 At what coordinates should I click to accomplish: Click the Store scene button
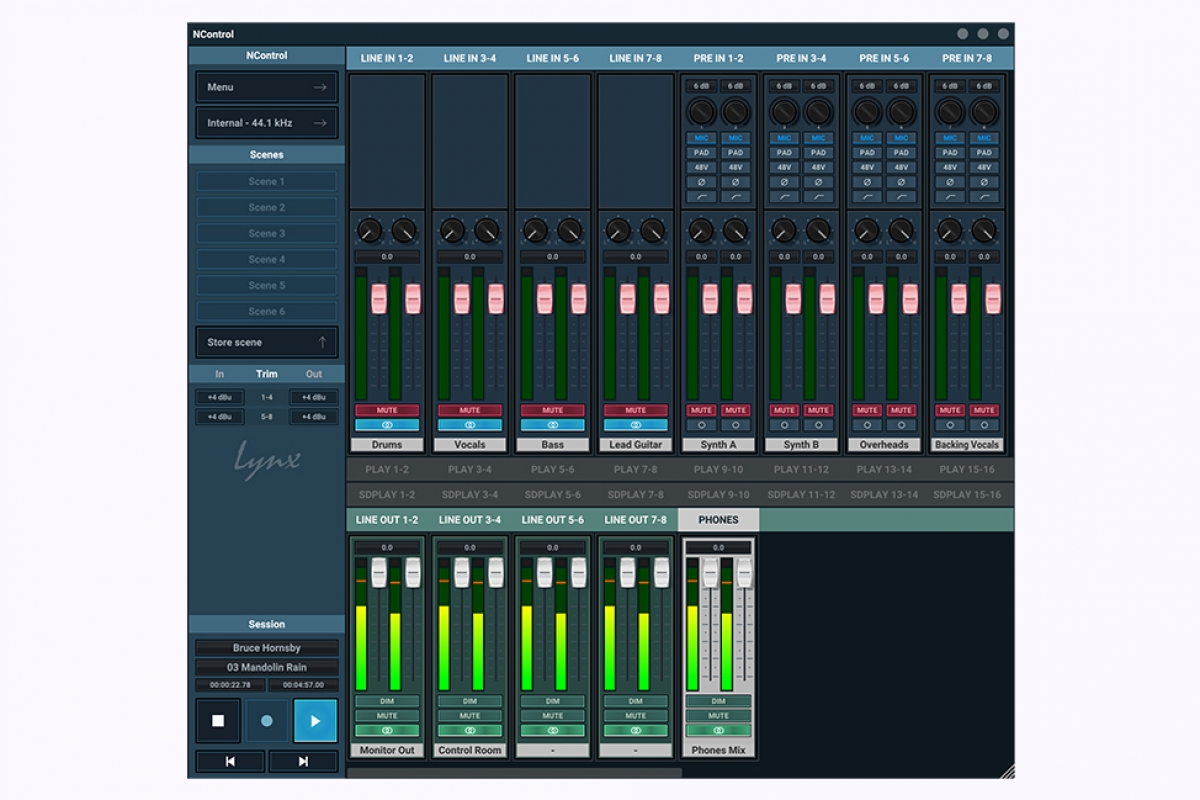pyautogui.click(x=267, y=342)
